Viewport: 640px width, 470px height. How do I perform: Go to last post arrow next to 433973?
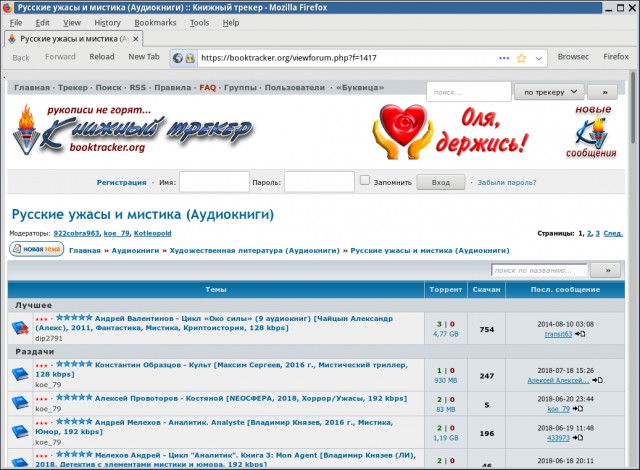[x=577, y=438]
